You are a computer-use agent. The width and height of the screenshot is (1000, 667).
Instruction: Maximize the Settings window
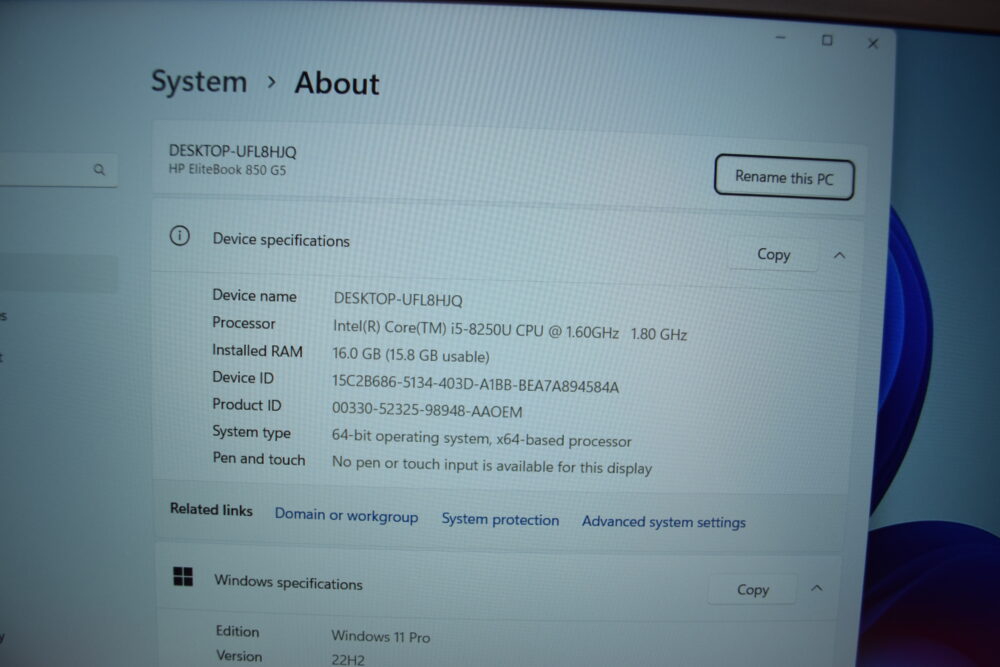[827, 40]
